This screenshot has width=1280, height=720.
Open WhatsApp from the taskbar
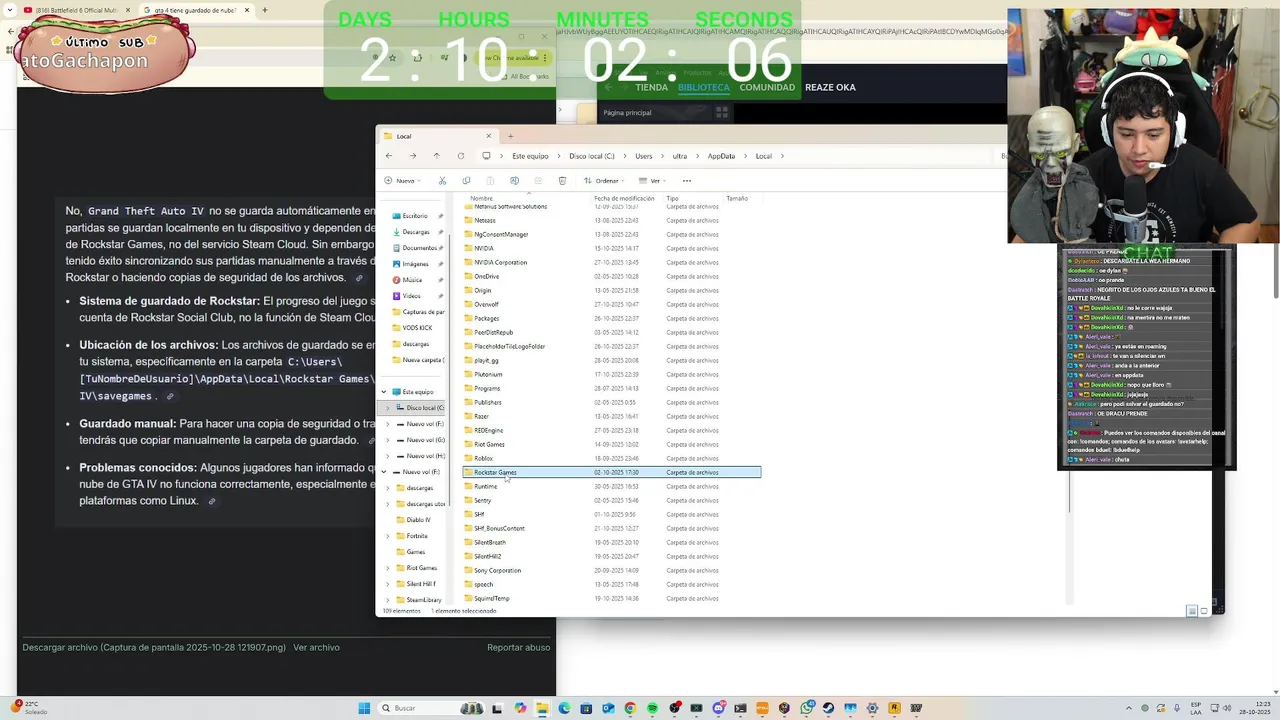(806, 708)
